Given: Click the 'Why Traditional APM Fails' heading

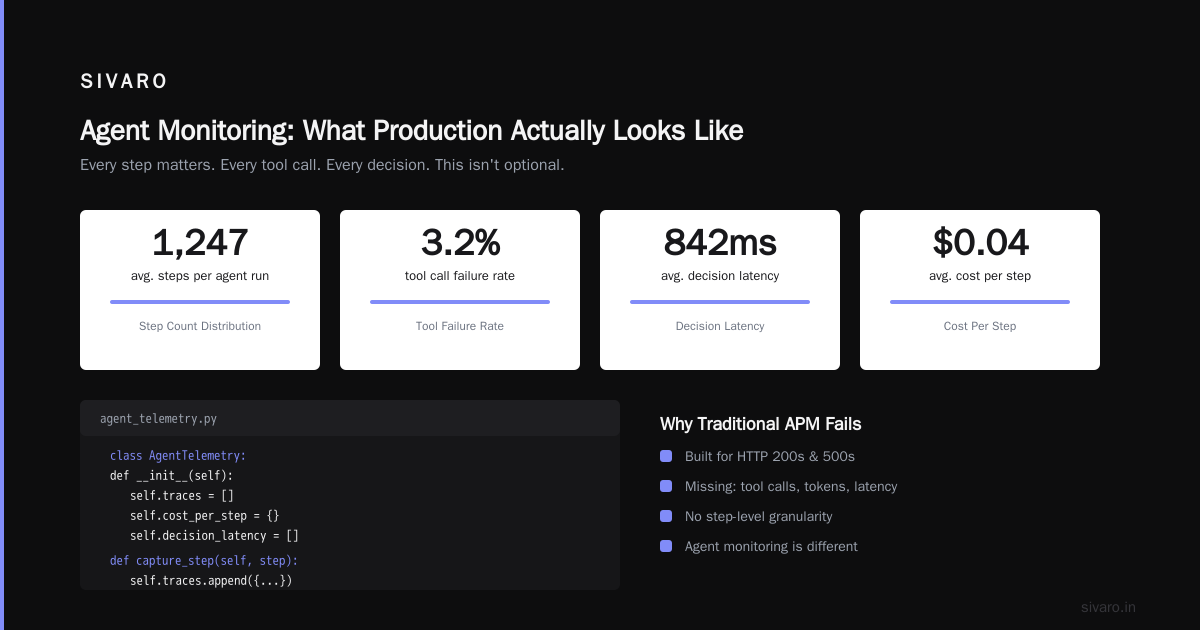Looking at the screenshot, I should 761,424.
